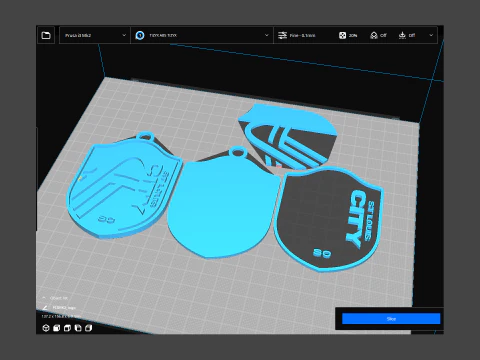Click the extruder number 1 badge

140,35
